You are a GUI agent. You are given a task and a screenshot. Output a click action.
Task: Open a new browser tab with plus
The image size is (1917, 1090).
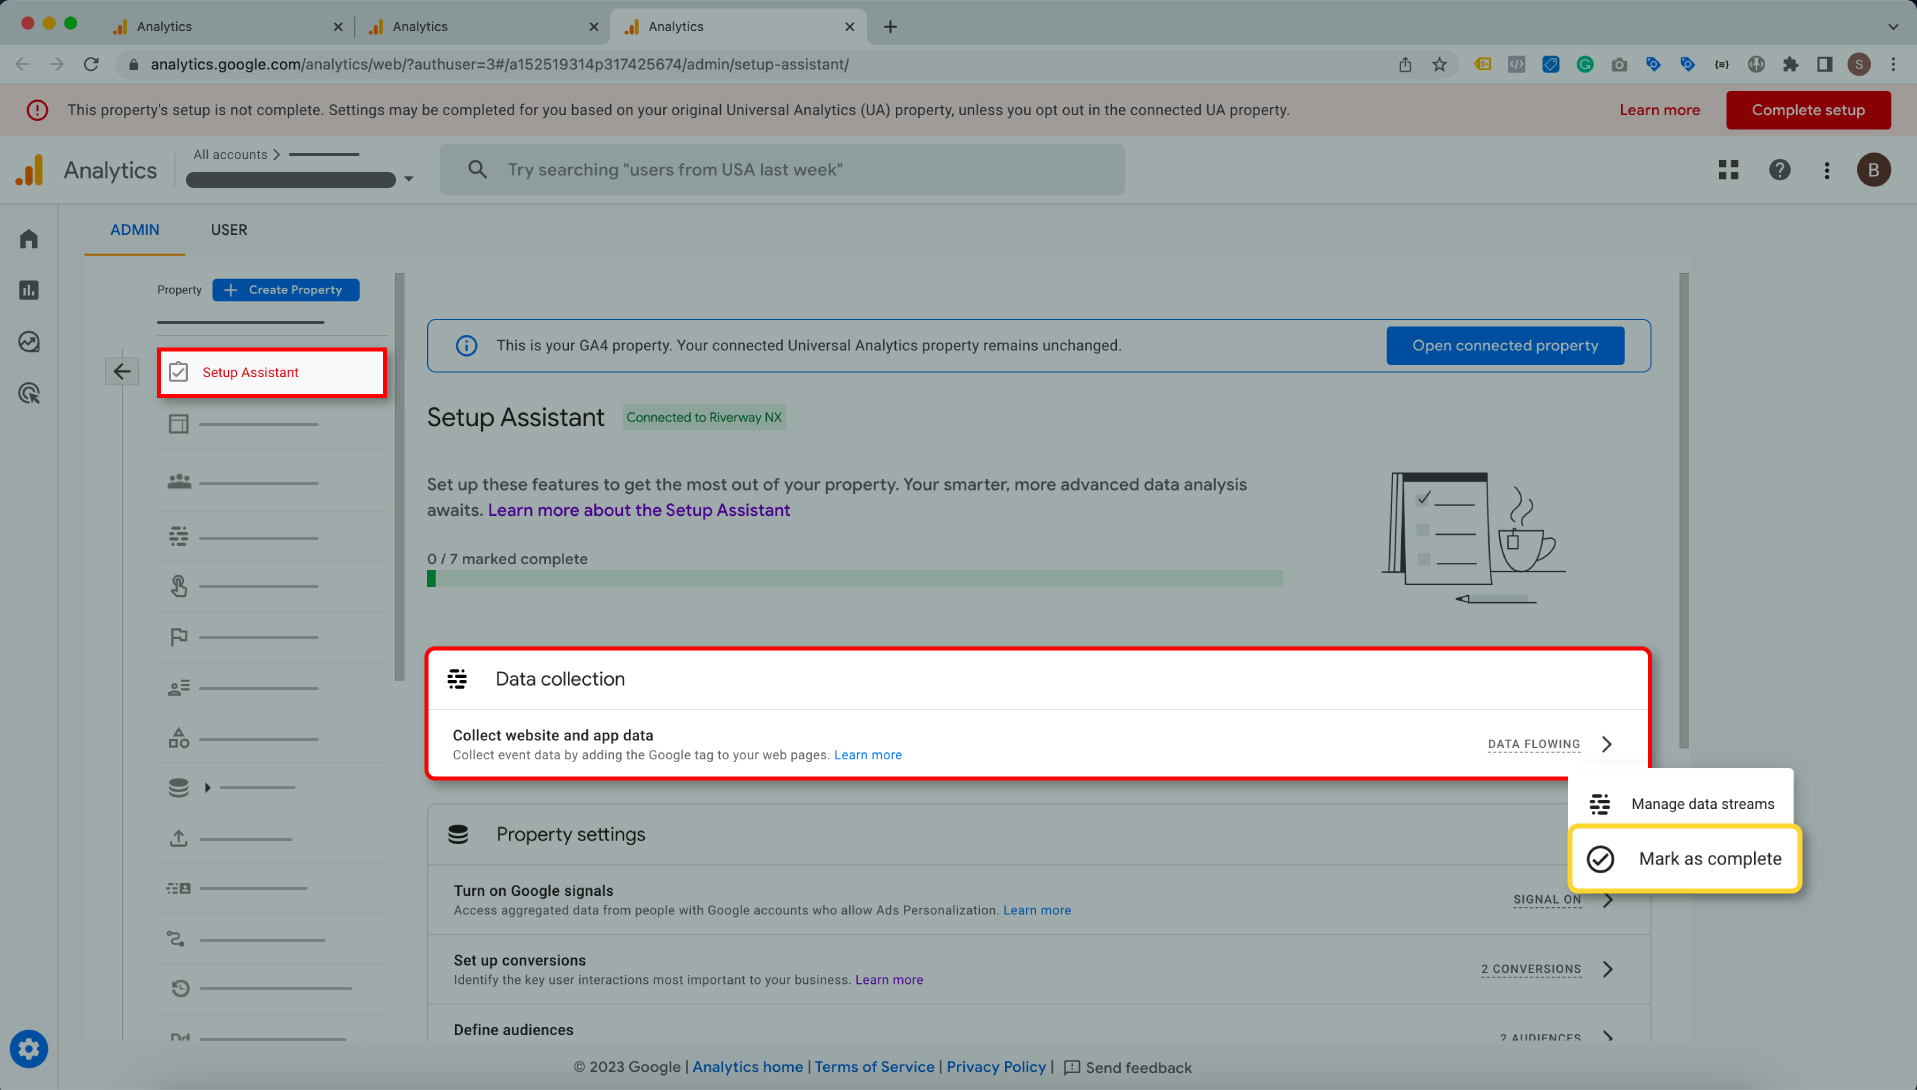point(890,27)
